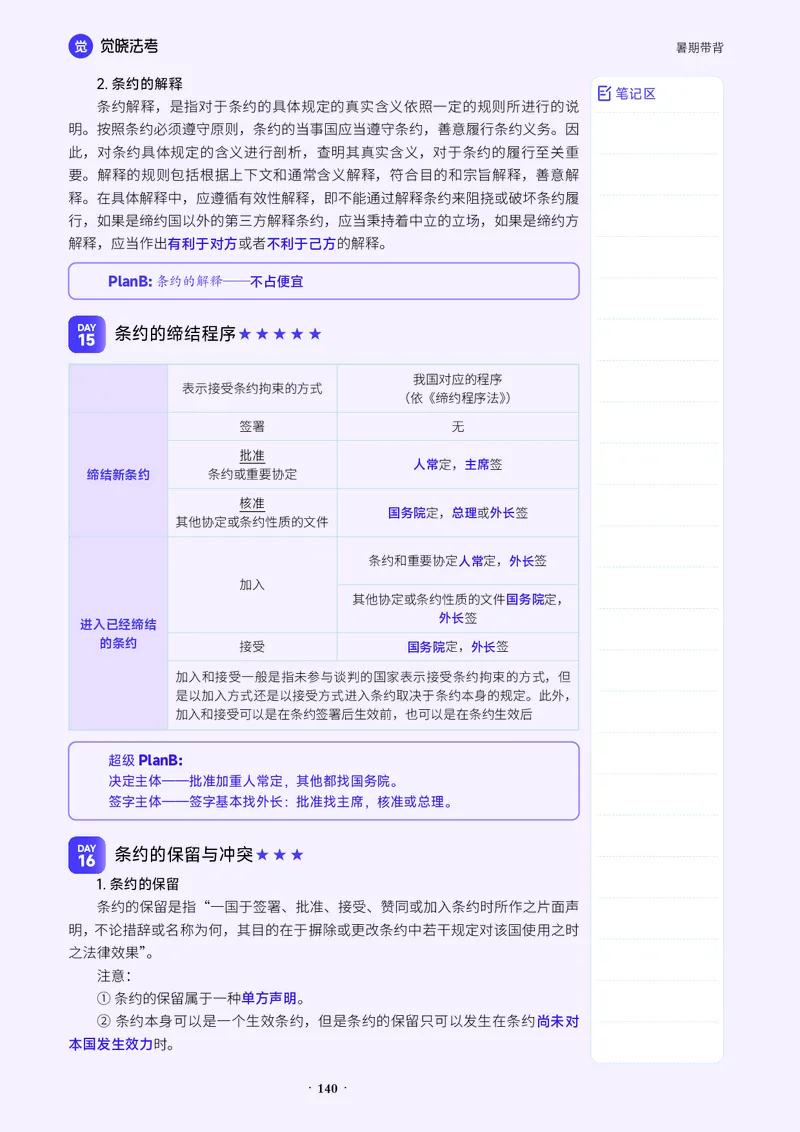Click the highlighted phrase 不利于己方
The image size is (800, 1132).
point(301,244)
